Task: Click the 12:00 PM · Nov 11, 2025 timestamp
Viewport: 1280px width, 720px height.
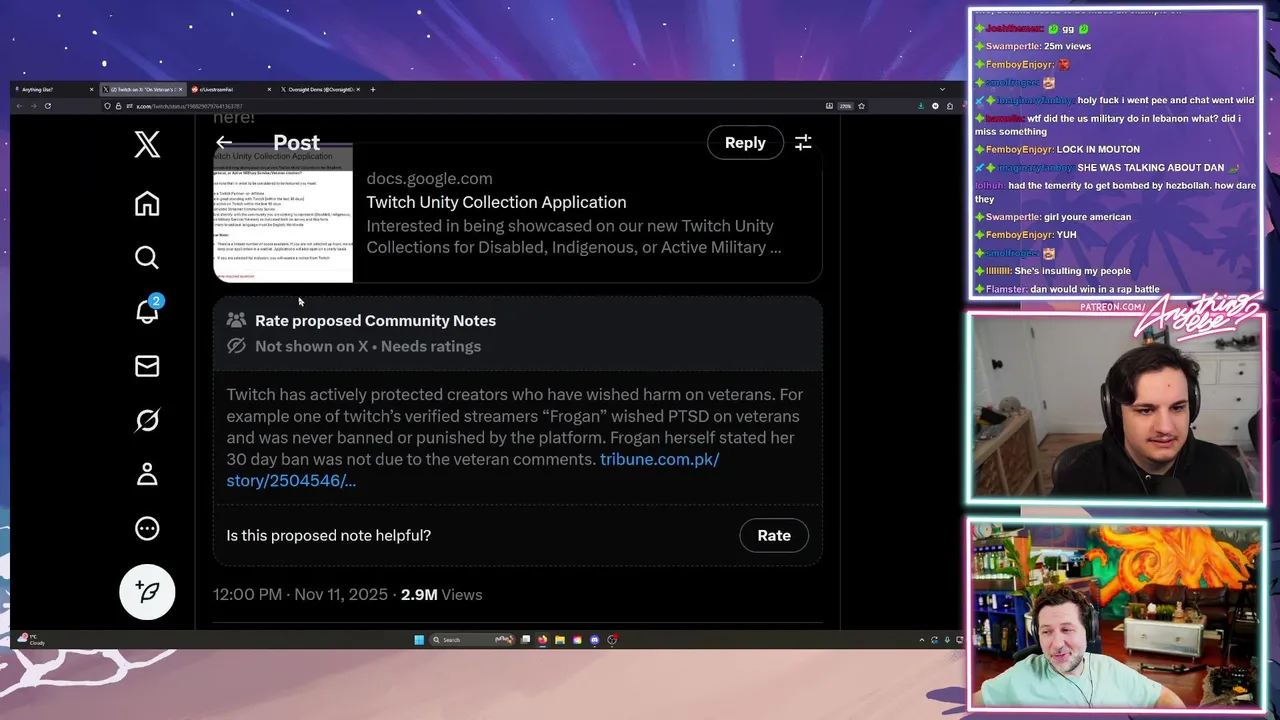Action: click(300, 594)
